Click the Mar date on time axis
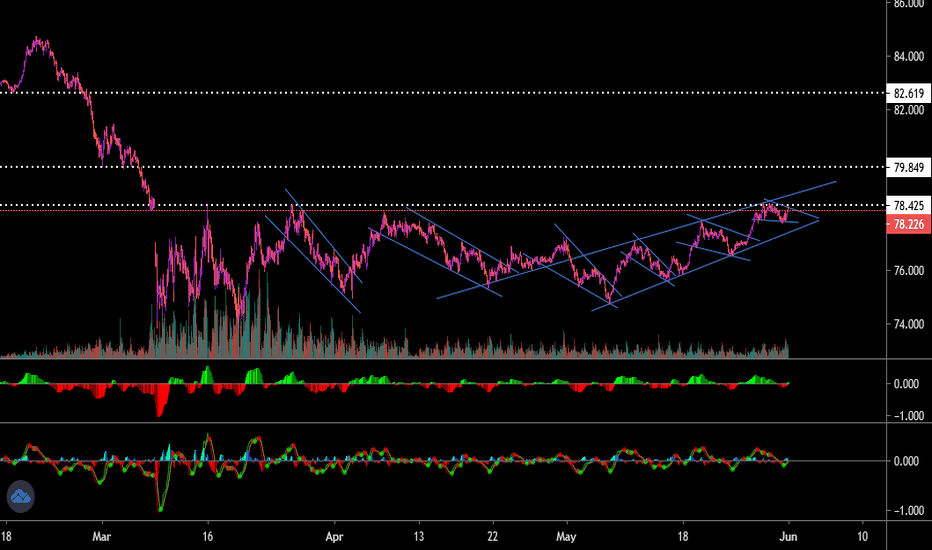This screenshot has height=550, width=932. tap(102, 536)
